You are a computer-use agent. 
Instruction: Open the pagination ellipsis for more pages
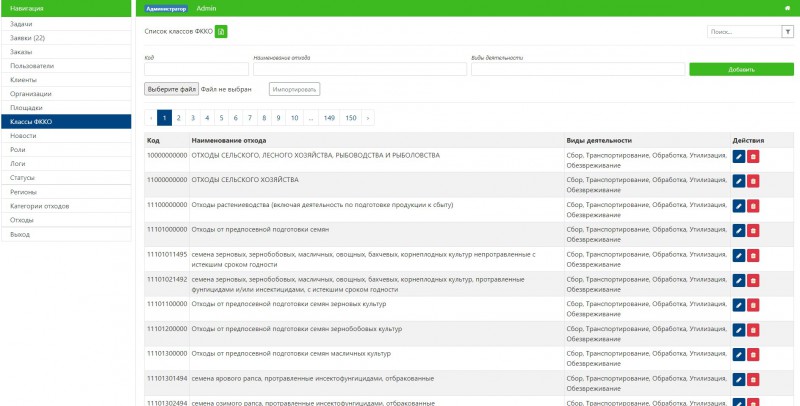pyautogui.click(x=312, y=118)
